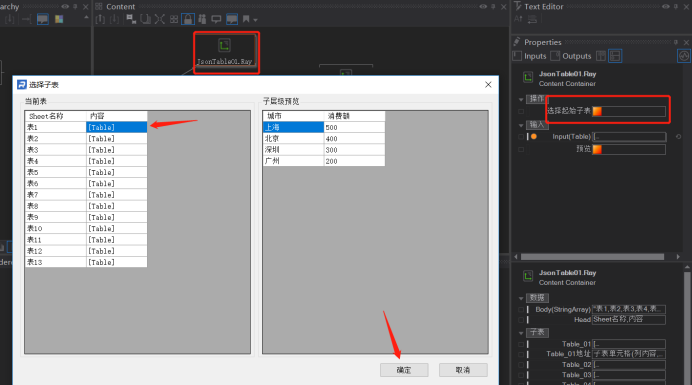The height and width of the screenshot is (385, 692).
Task: Click the 确定 button in the dialog
Action: pyautogui.click(x=404, y=370)
